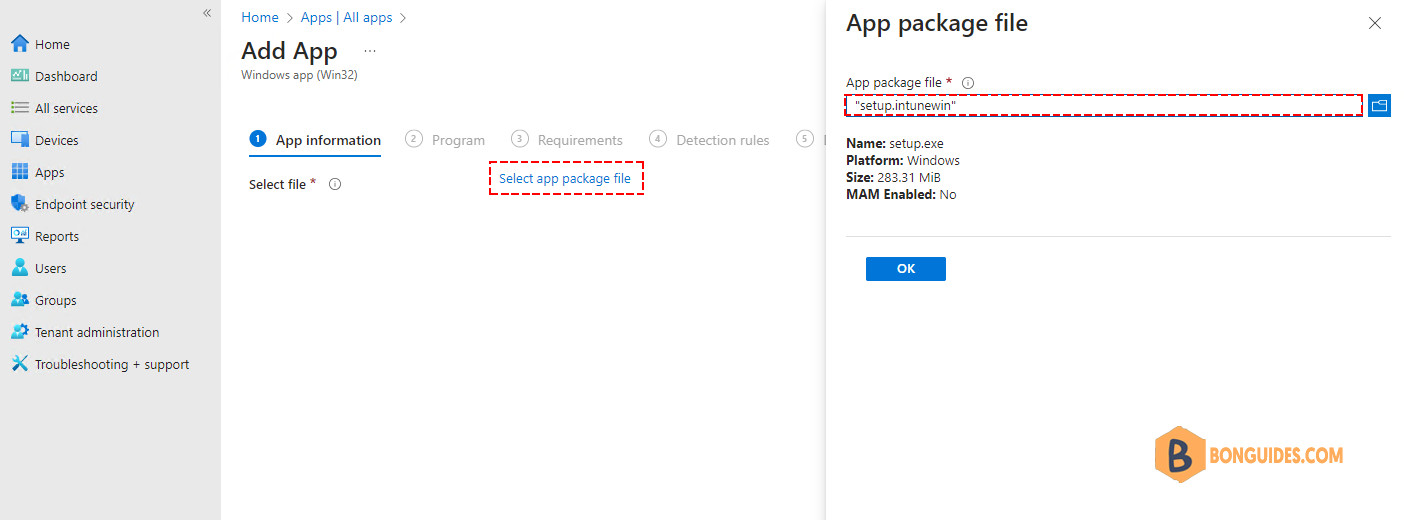
Task: Open Tenant administration section
Action: coord(97,332)
